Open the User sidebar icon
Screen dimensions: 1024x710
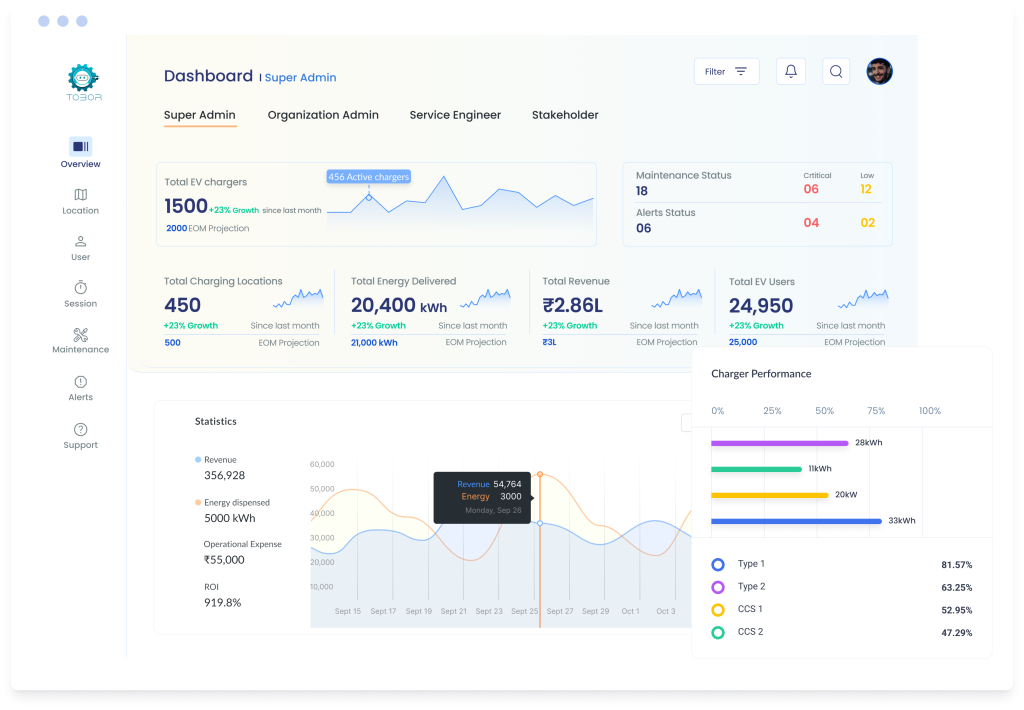point(81,241)
